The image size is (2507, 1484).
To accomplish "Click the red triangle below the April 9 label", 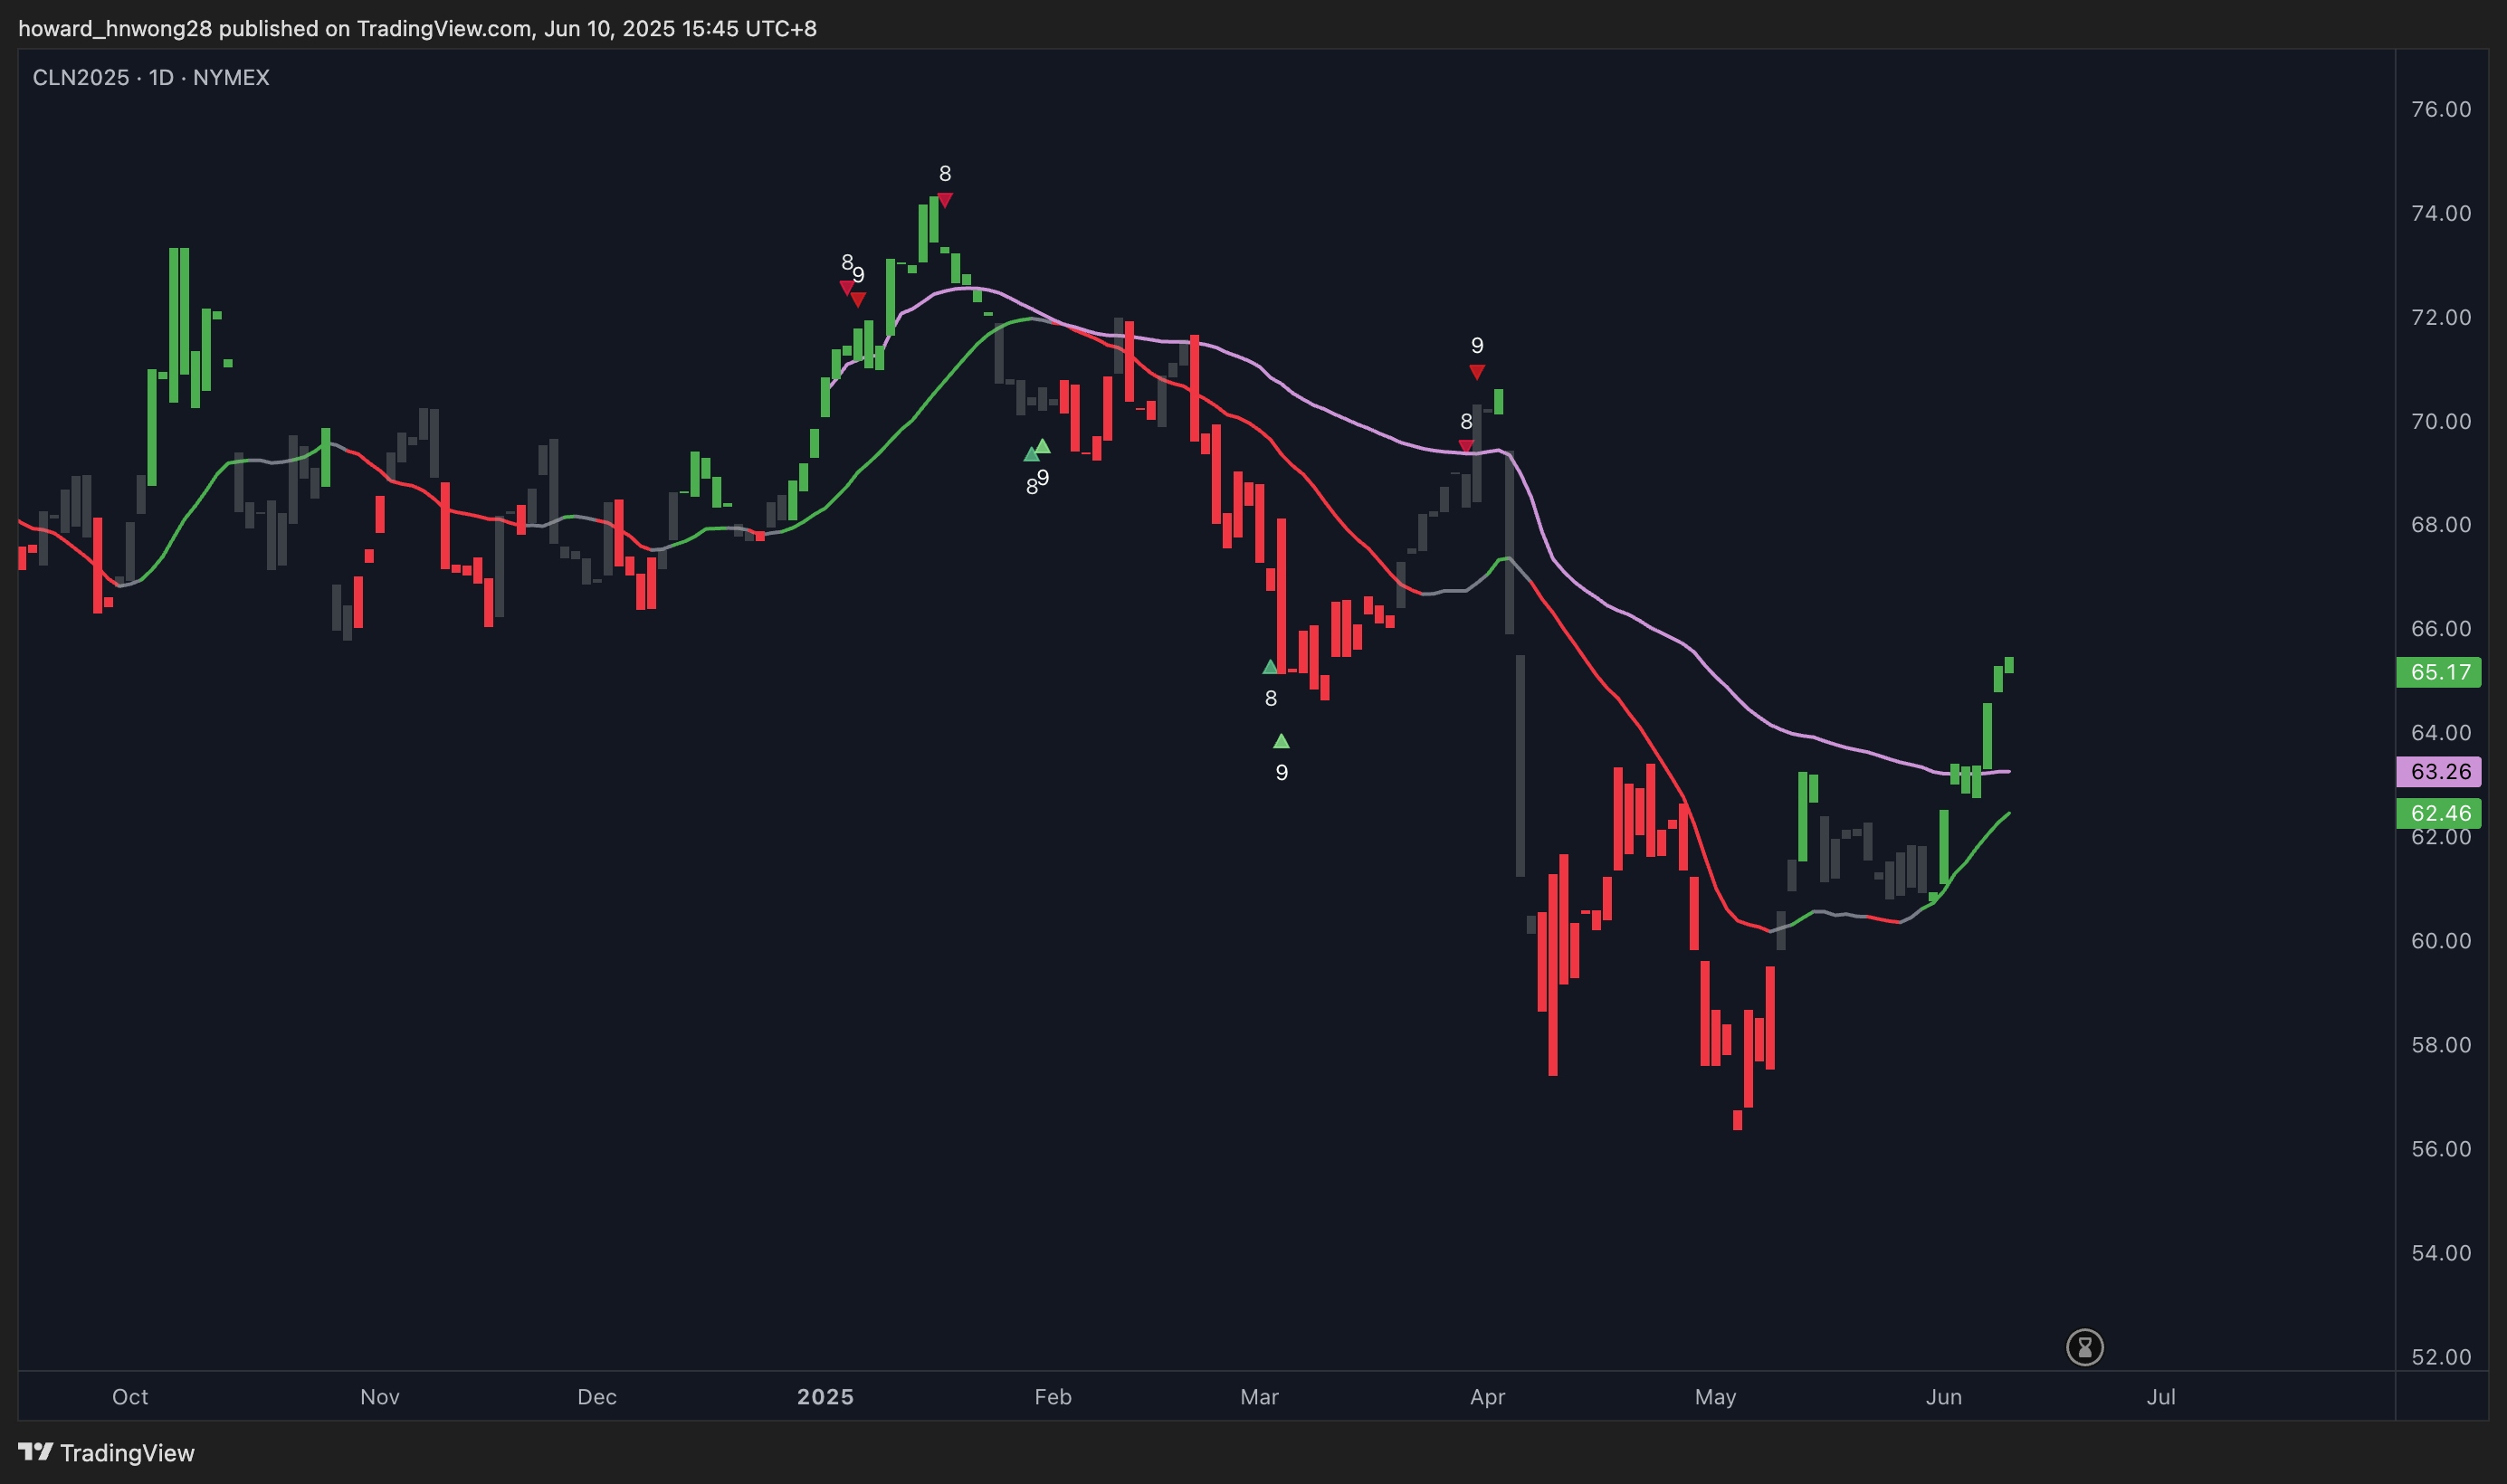I will tap(1477, 372).
